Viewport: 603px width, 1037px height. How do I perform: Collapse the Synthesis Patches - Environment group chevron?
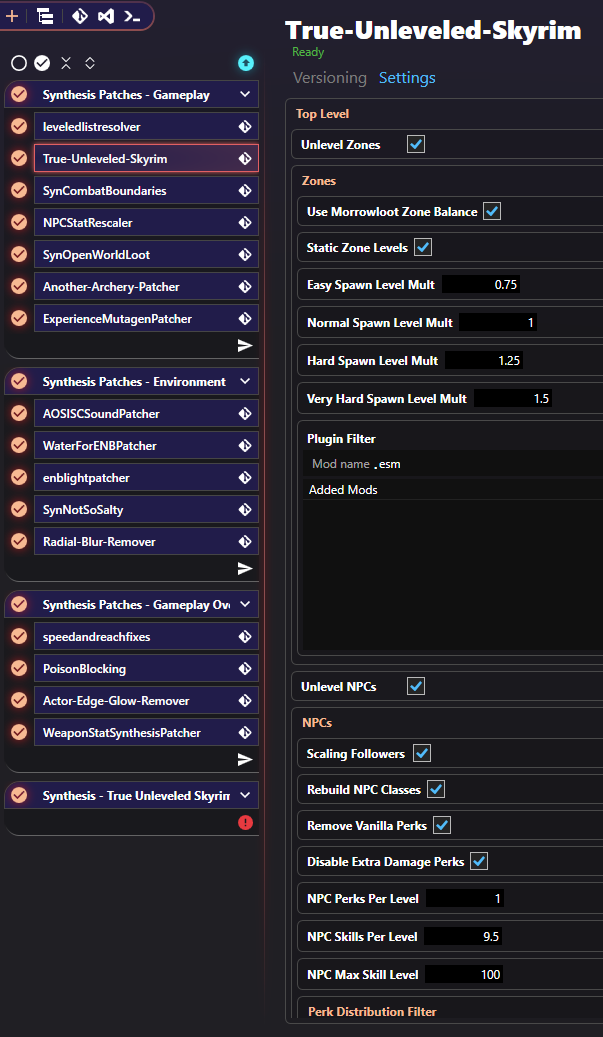[245, 382]
